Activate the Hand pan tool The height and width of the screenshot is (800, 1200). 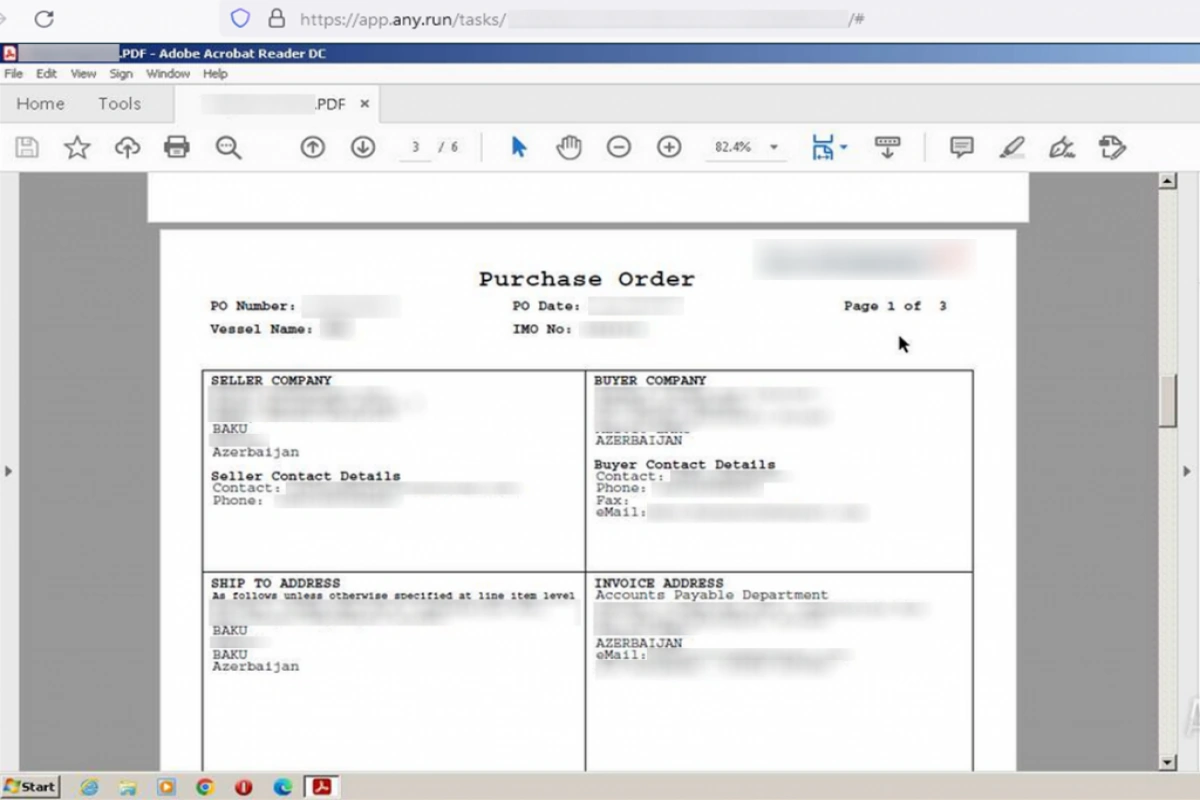(x=569, y=148)
